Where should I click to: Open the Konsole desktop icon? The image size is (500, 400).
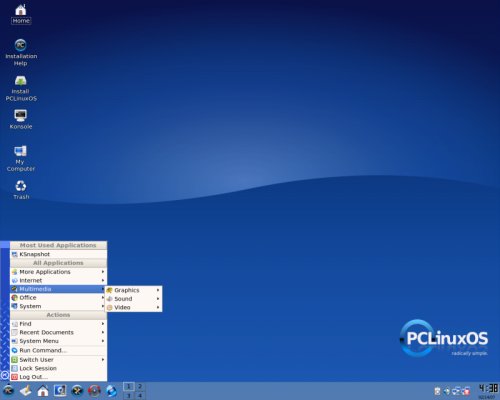[x=21, y=120]
